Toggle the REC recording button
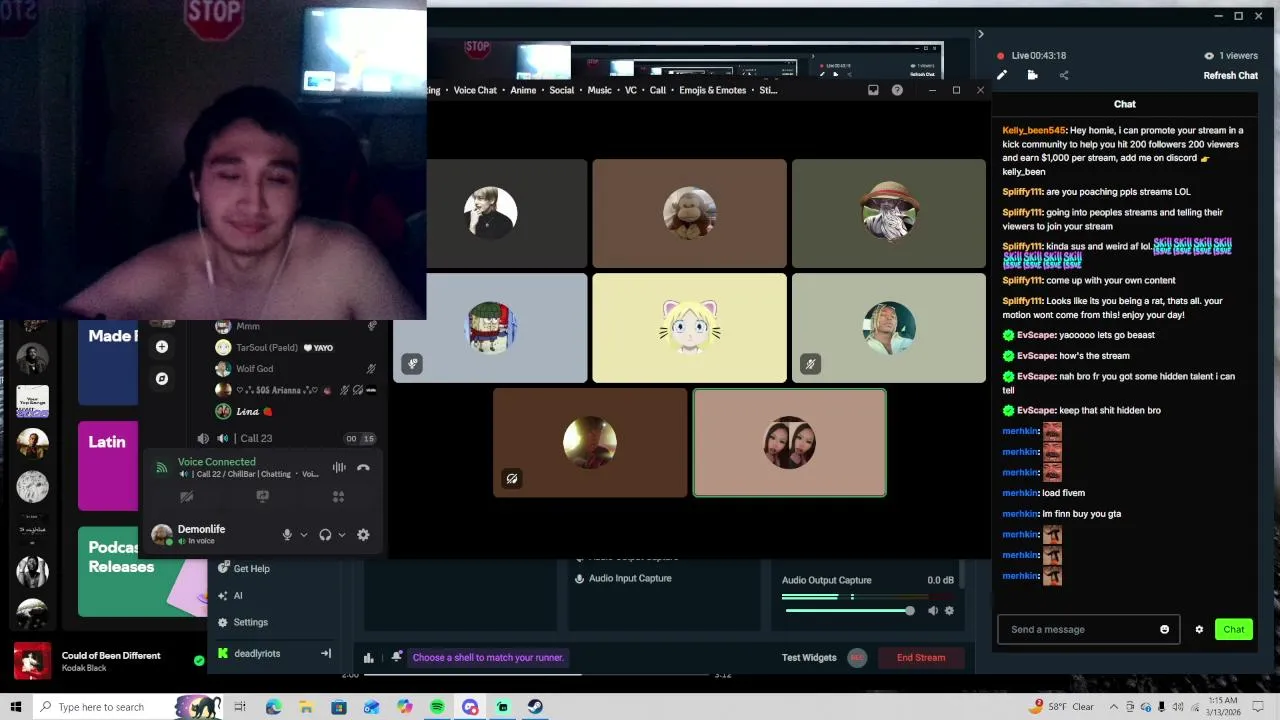The width and height of the screenshot is (1280, 720). 857,657
